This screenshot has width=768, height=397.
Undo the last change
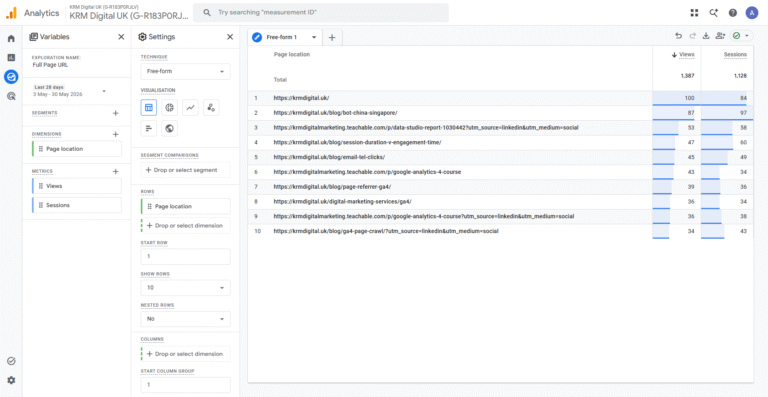click(678, 36)
